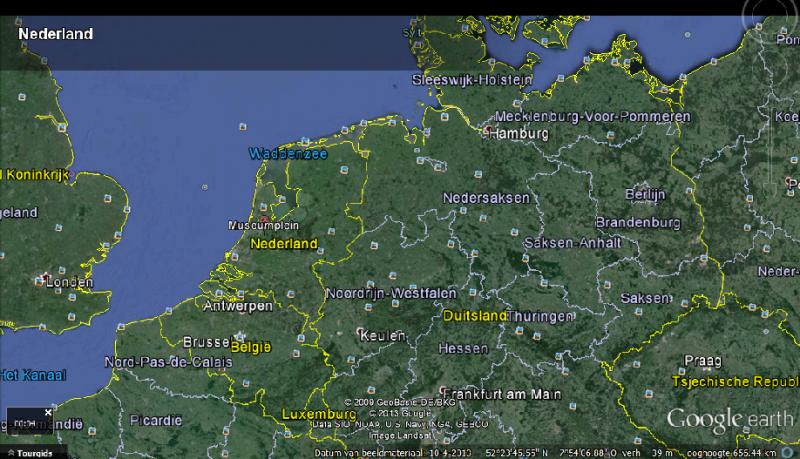Click the Museumplein placemark icon
800x459 pixels.
(x=263, y=217)
